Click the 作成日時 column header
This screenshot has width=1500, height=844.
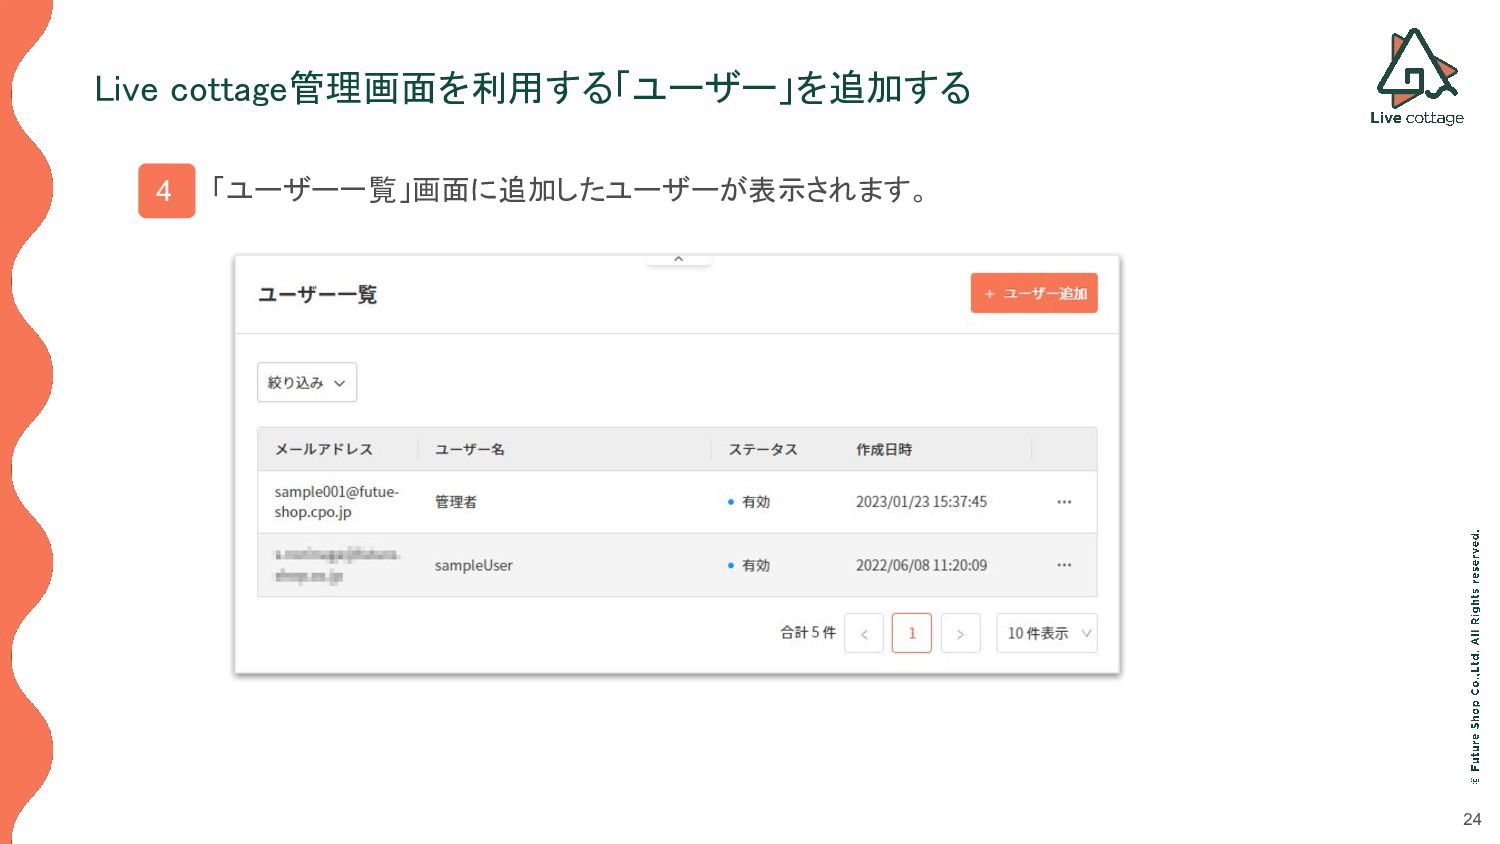(883, 450)
